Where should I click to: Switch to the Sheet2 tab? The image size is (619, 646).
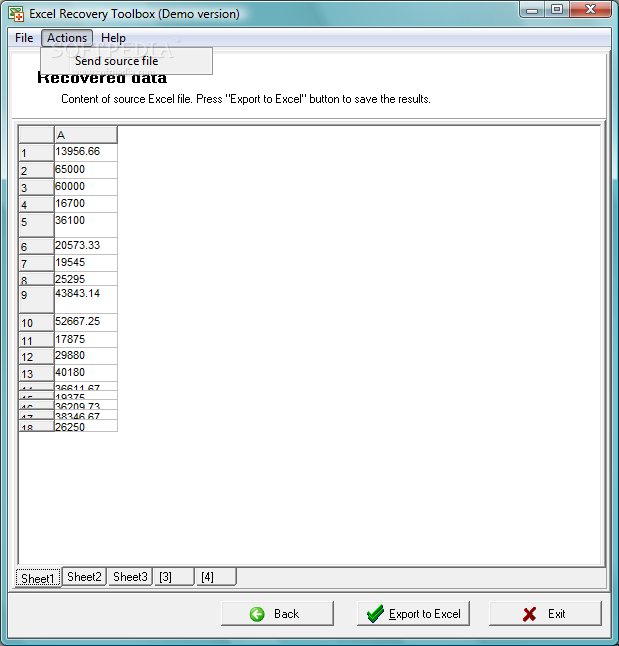click(x=84, y=576)
